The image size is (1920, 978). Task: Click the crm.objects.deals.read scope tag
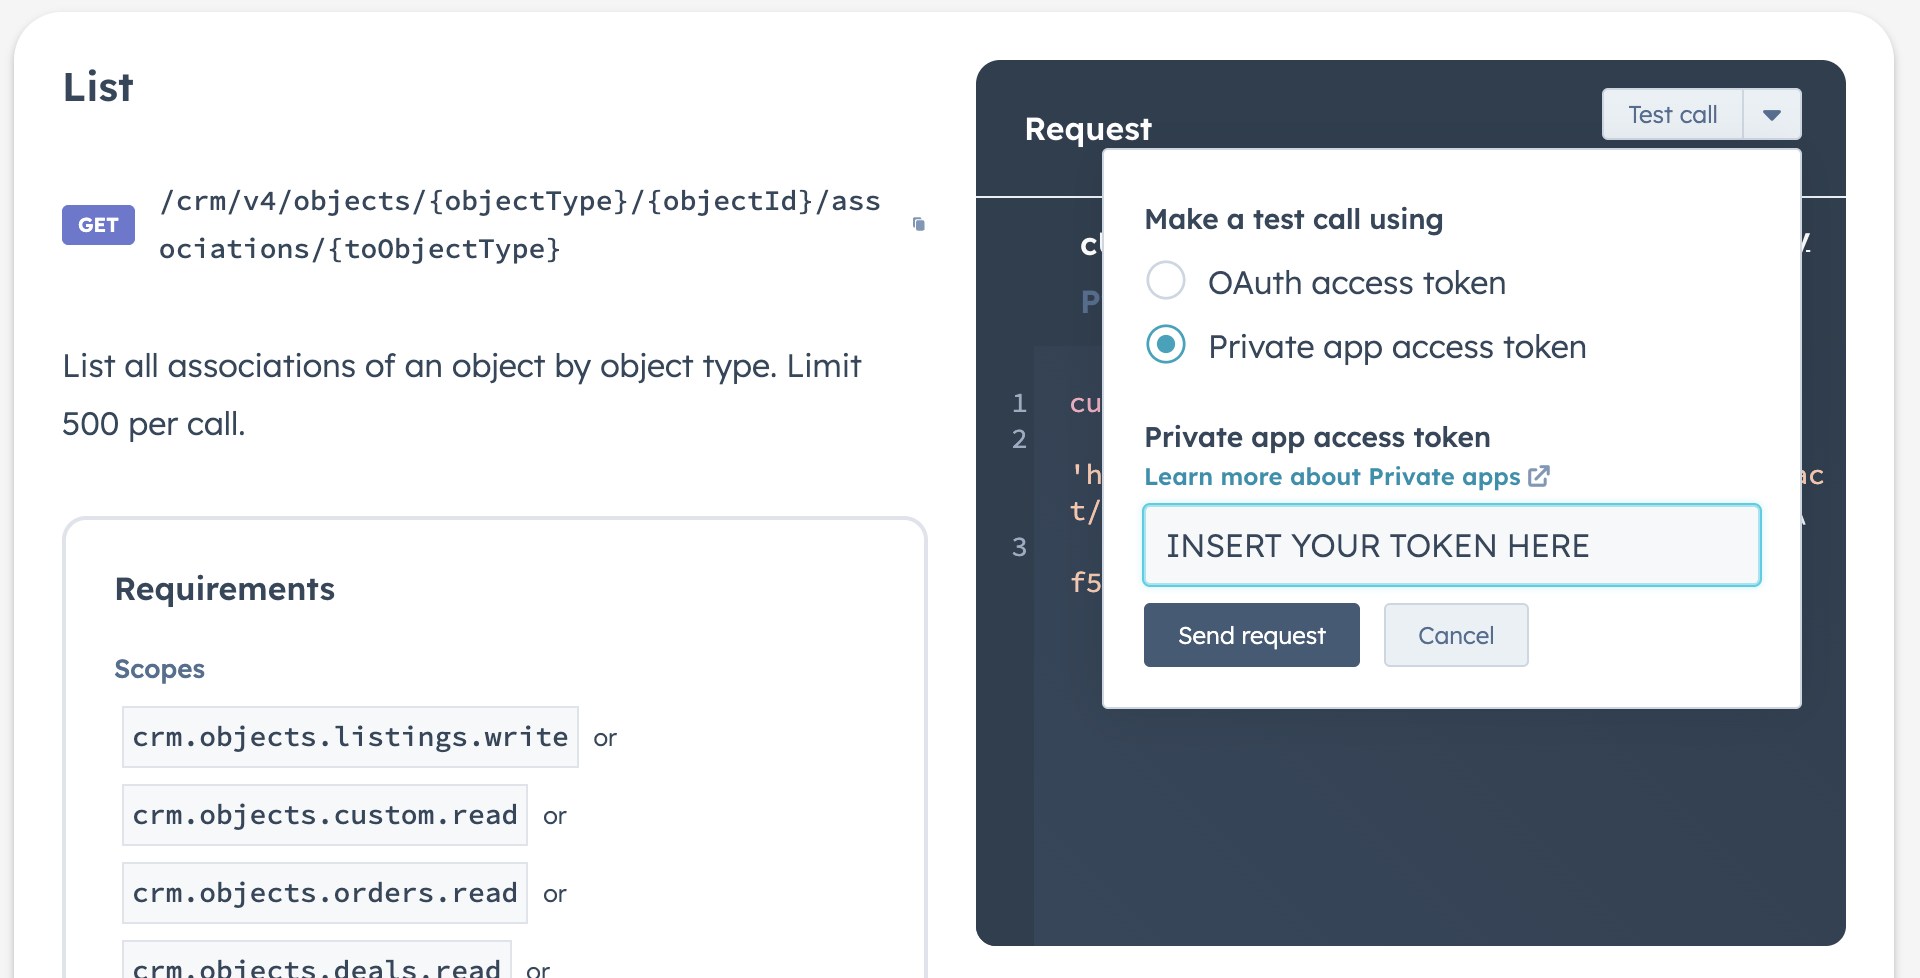tap(316, 964)
